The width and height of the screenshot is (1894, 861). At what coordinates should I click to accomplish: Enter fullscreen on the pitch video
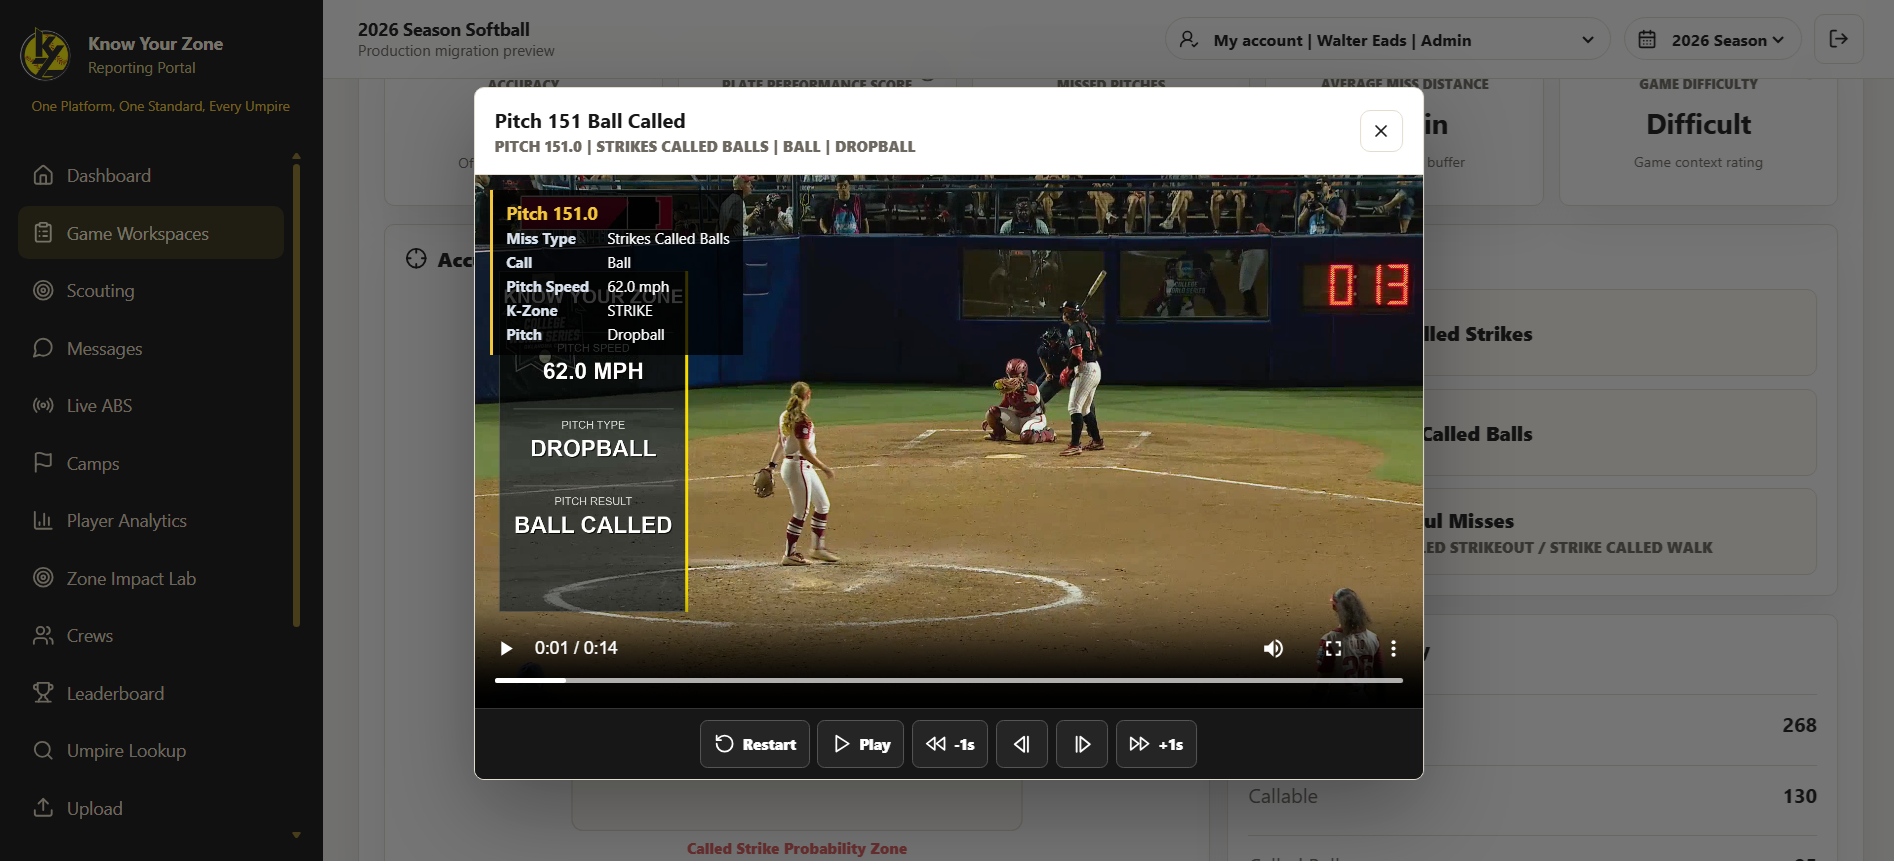(x=1333, y=648)
